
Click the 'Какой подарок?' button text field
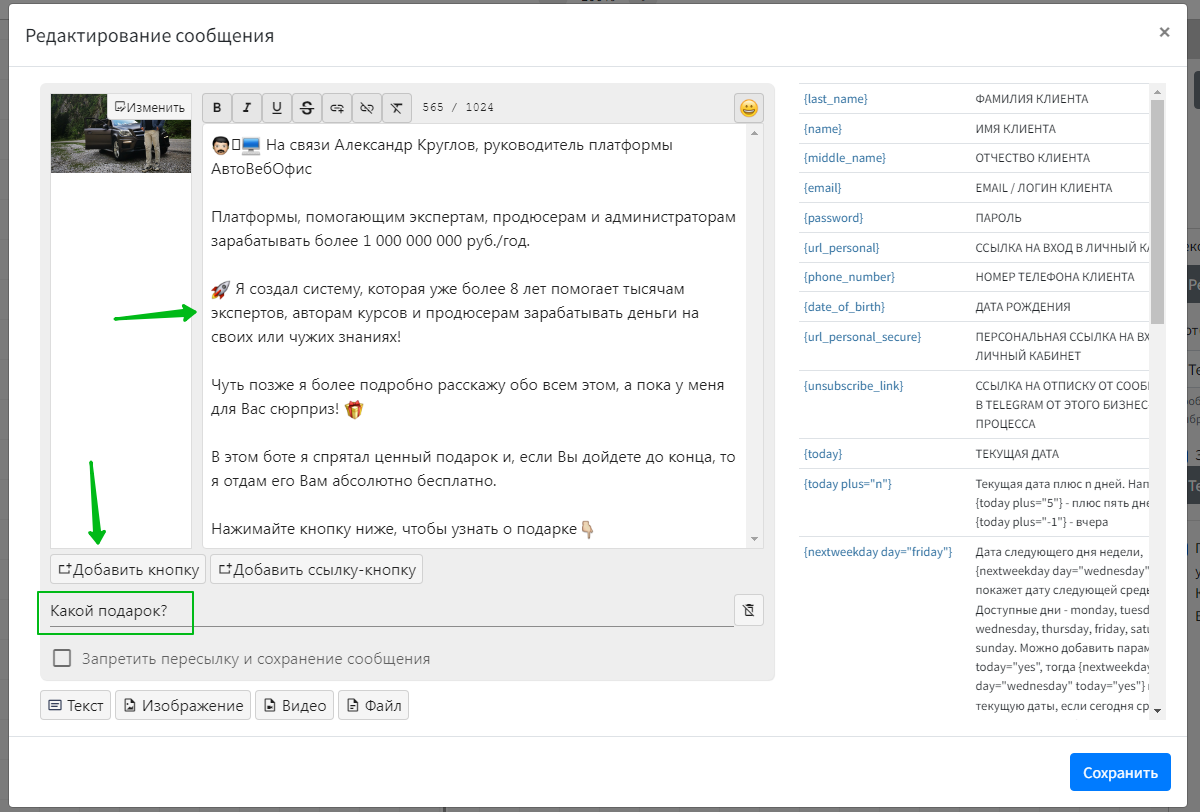pyautogui.click(x=385, y=611)
